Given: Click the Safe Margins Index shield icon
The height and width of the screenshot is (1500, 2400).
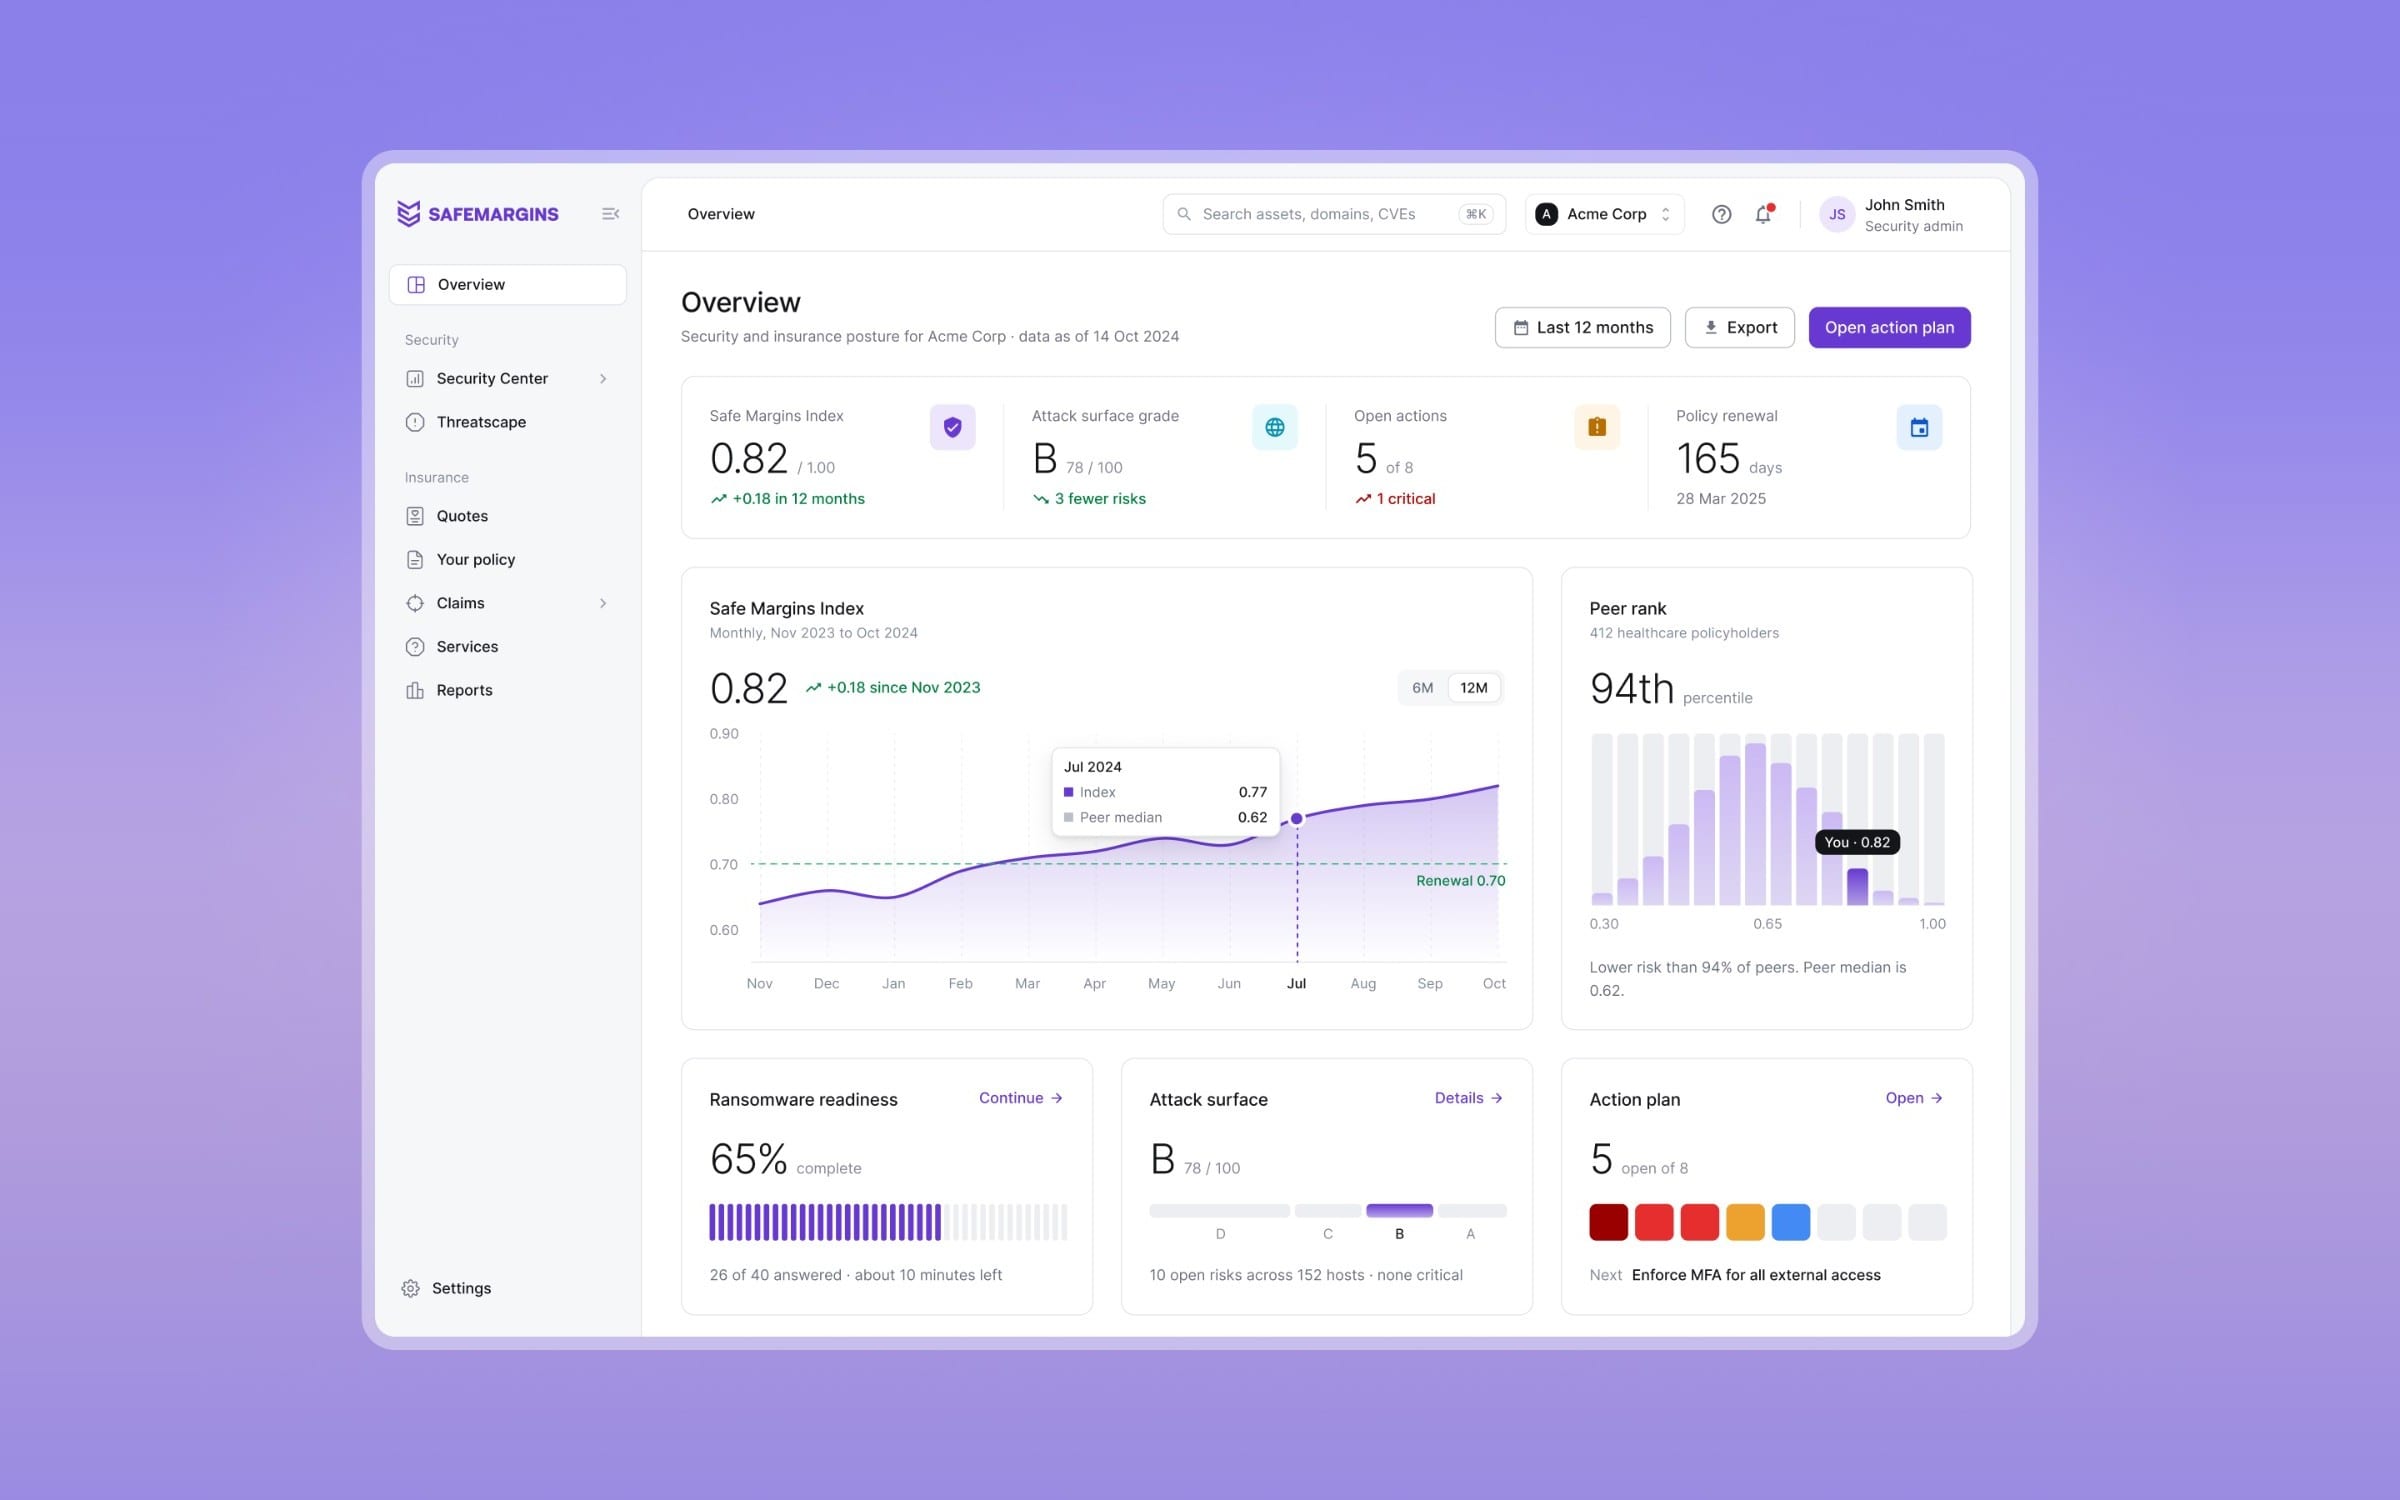Looking at the screenshot, I should 952,427.
